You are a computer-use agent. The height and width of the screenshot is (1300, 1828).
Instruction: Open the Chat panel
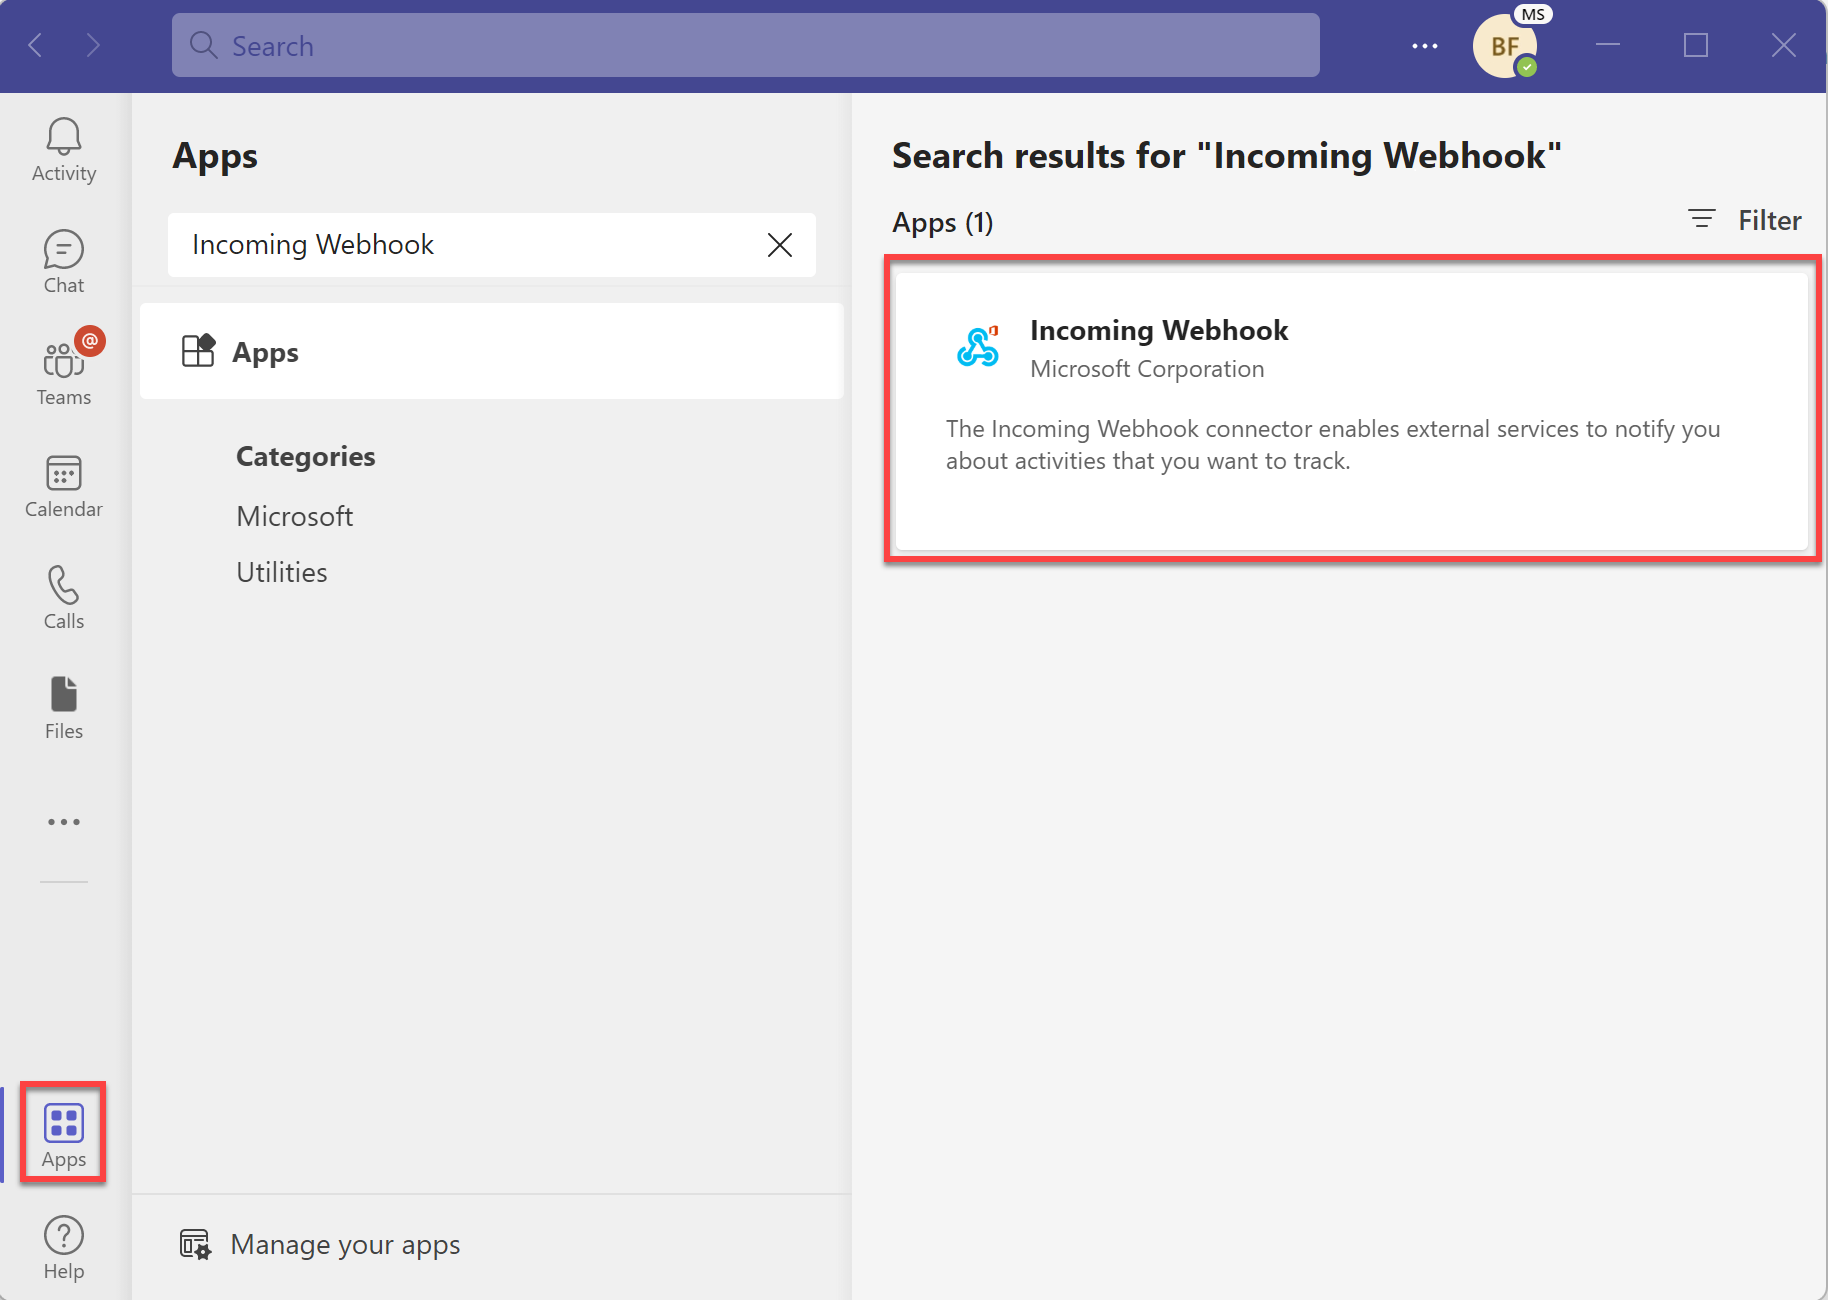pyautogui.click(x=63, y=260)
